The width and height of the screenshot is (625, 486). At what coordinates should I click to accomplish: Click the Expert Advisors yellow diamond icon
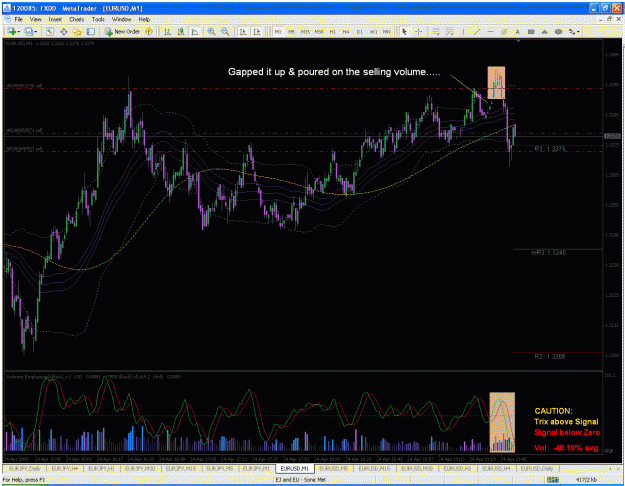click(149, 31)
